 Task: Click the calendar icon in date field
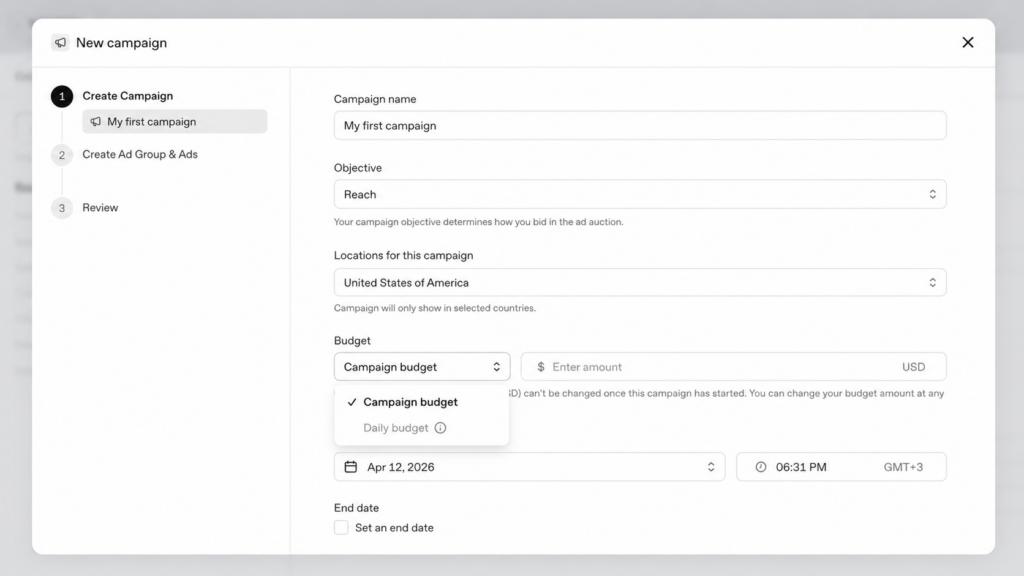[x=351, y=467]
